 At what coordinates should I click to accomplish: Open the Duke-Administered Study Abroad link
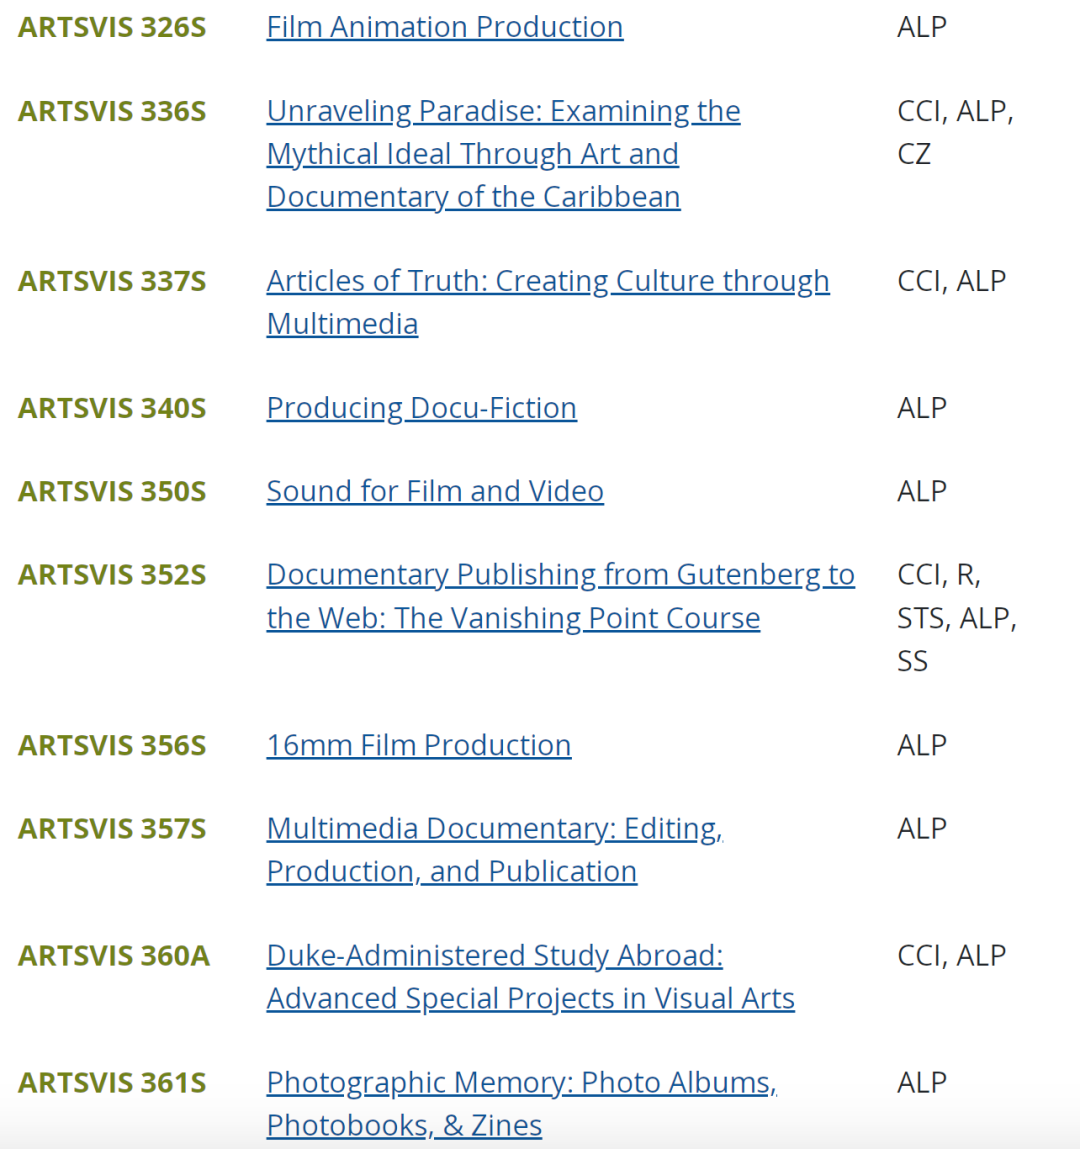494,956
